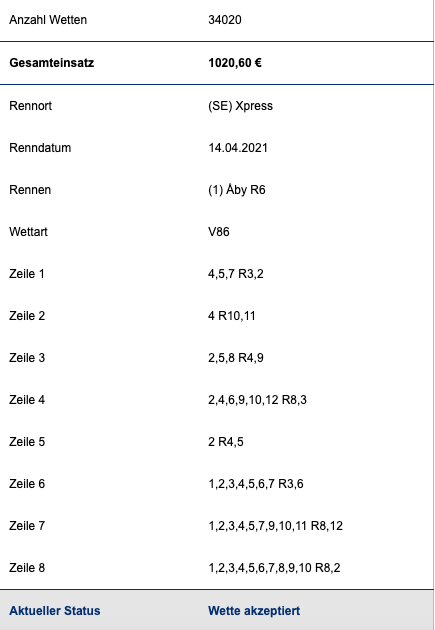Click the Anzahl Wetten label

coord(48,20)
